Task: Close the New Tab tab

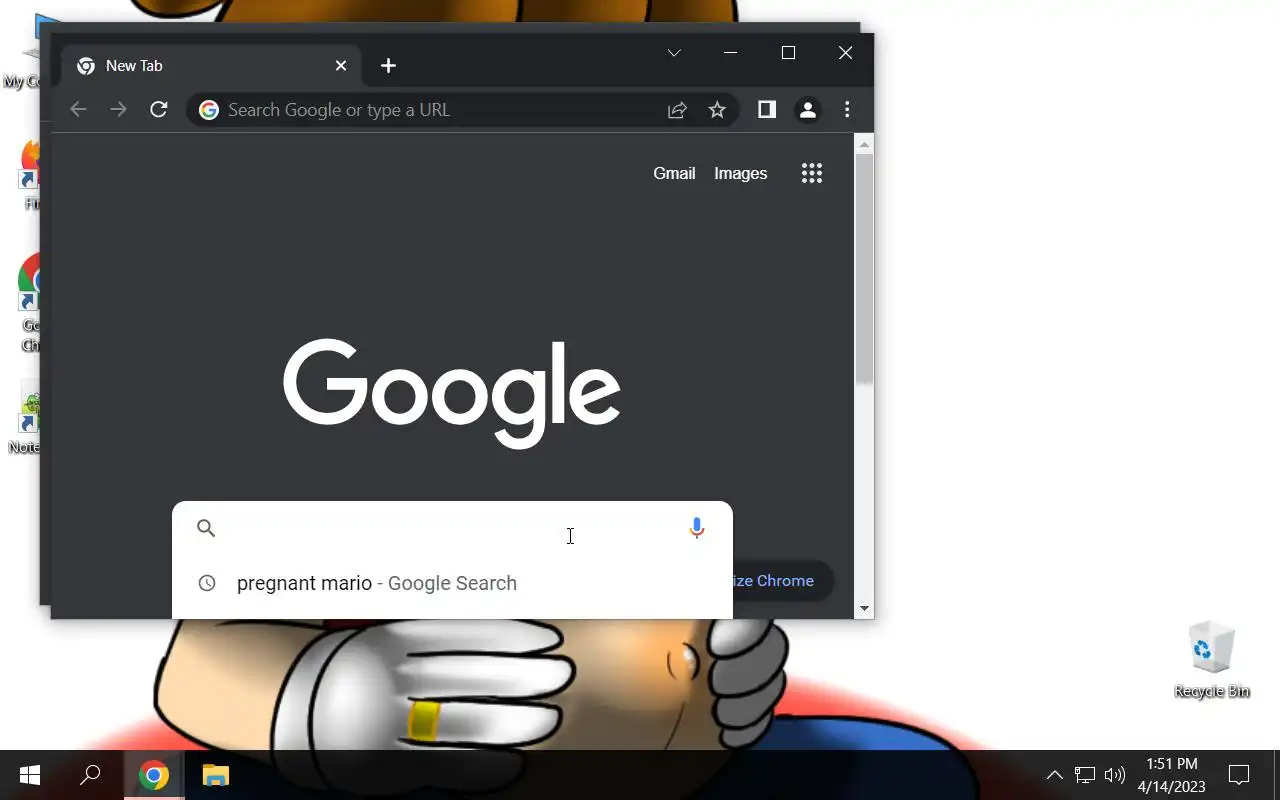Action: [x=341, y=66]
